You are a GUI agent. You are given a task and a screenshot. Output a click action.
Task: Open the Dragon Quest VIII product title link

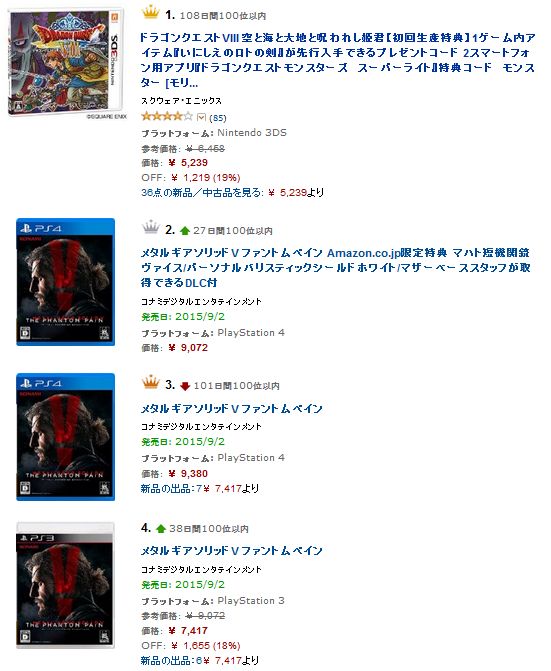338,60
